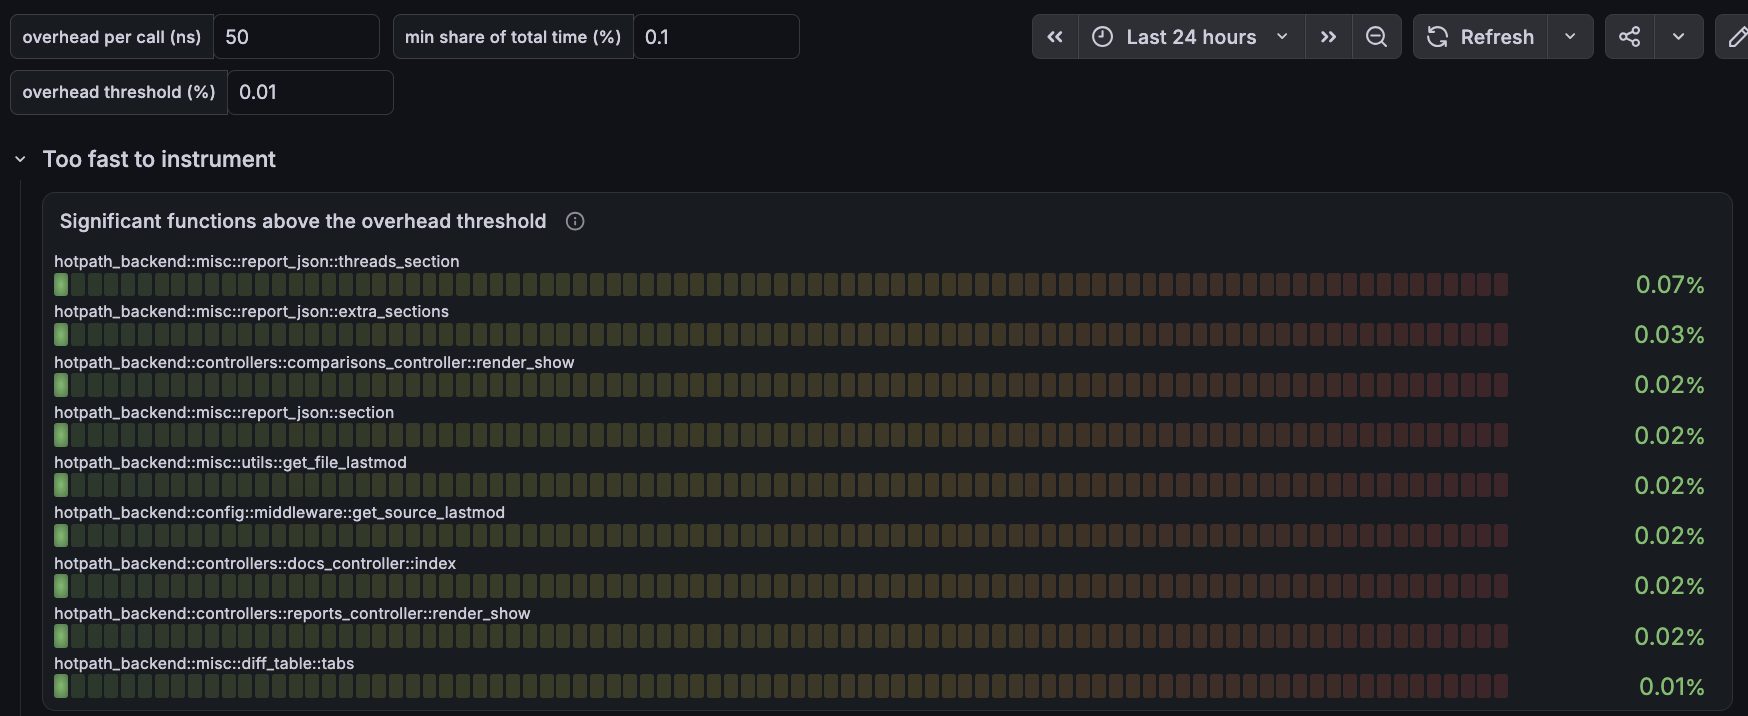Click the panel title Significant functions above threshold
The height and width of the screenshot is (716, 1748).
pos(303,221)
